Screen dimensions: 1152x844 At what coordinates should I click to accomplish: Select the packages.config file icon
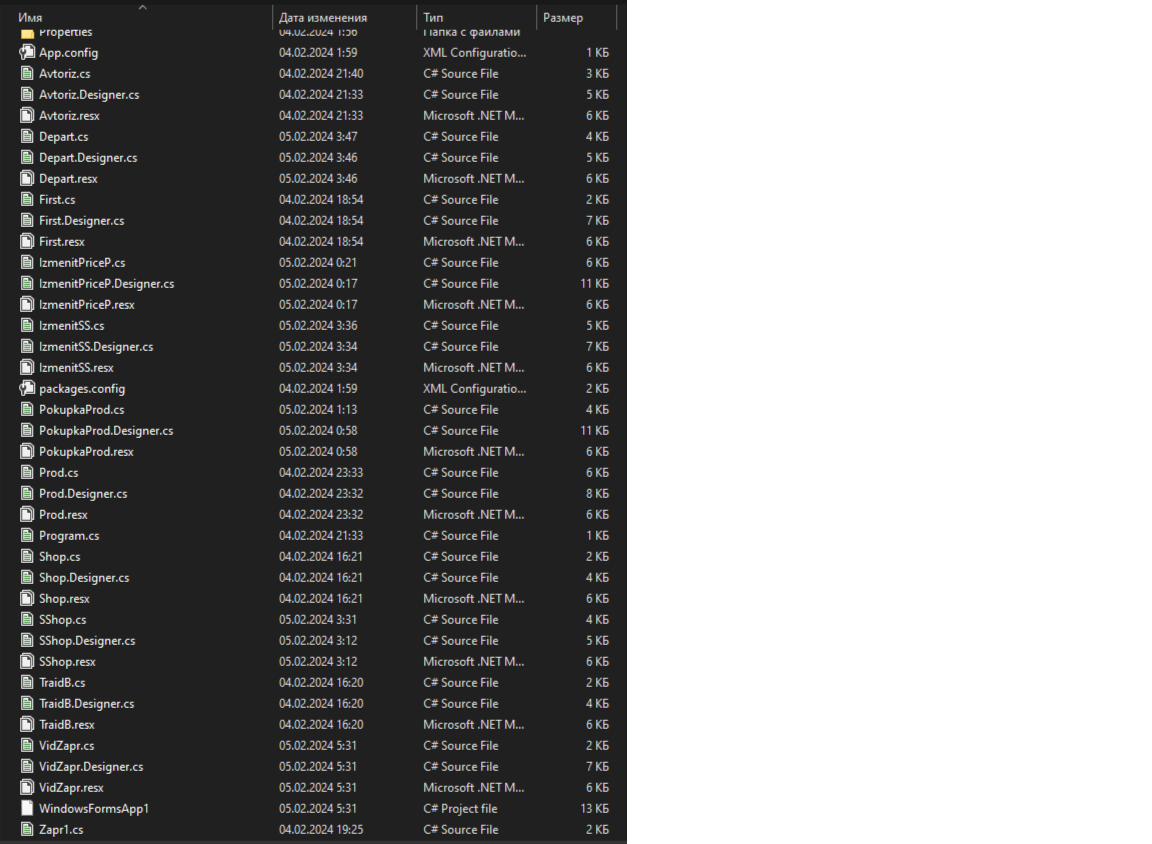click(x=27, y=389)
